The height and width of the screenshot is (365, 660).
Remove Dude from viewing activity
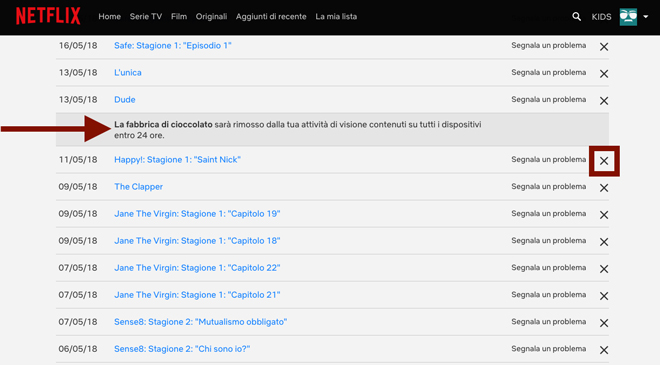(x=604, y=101)
